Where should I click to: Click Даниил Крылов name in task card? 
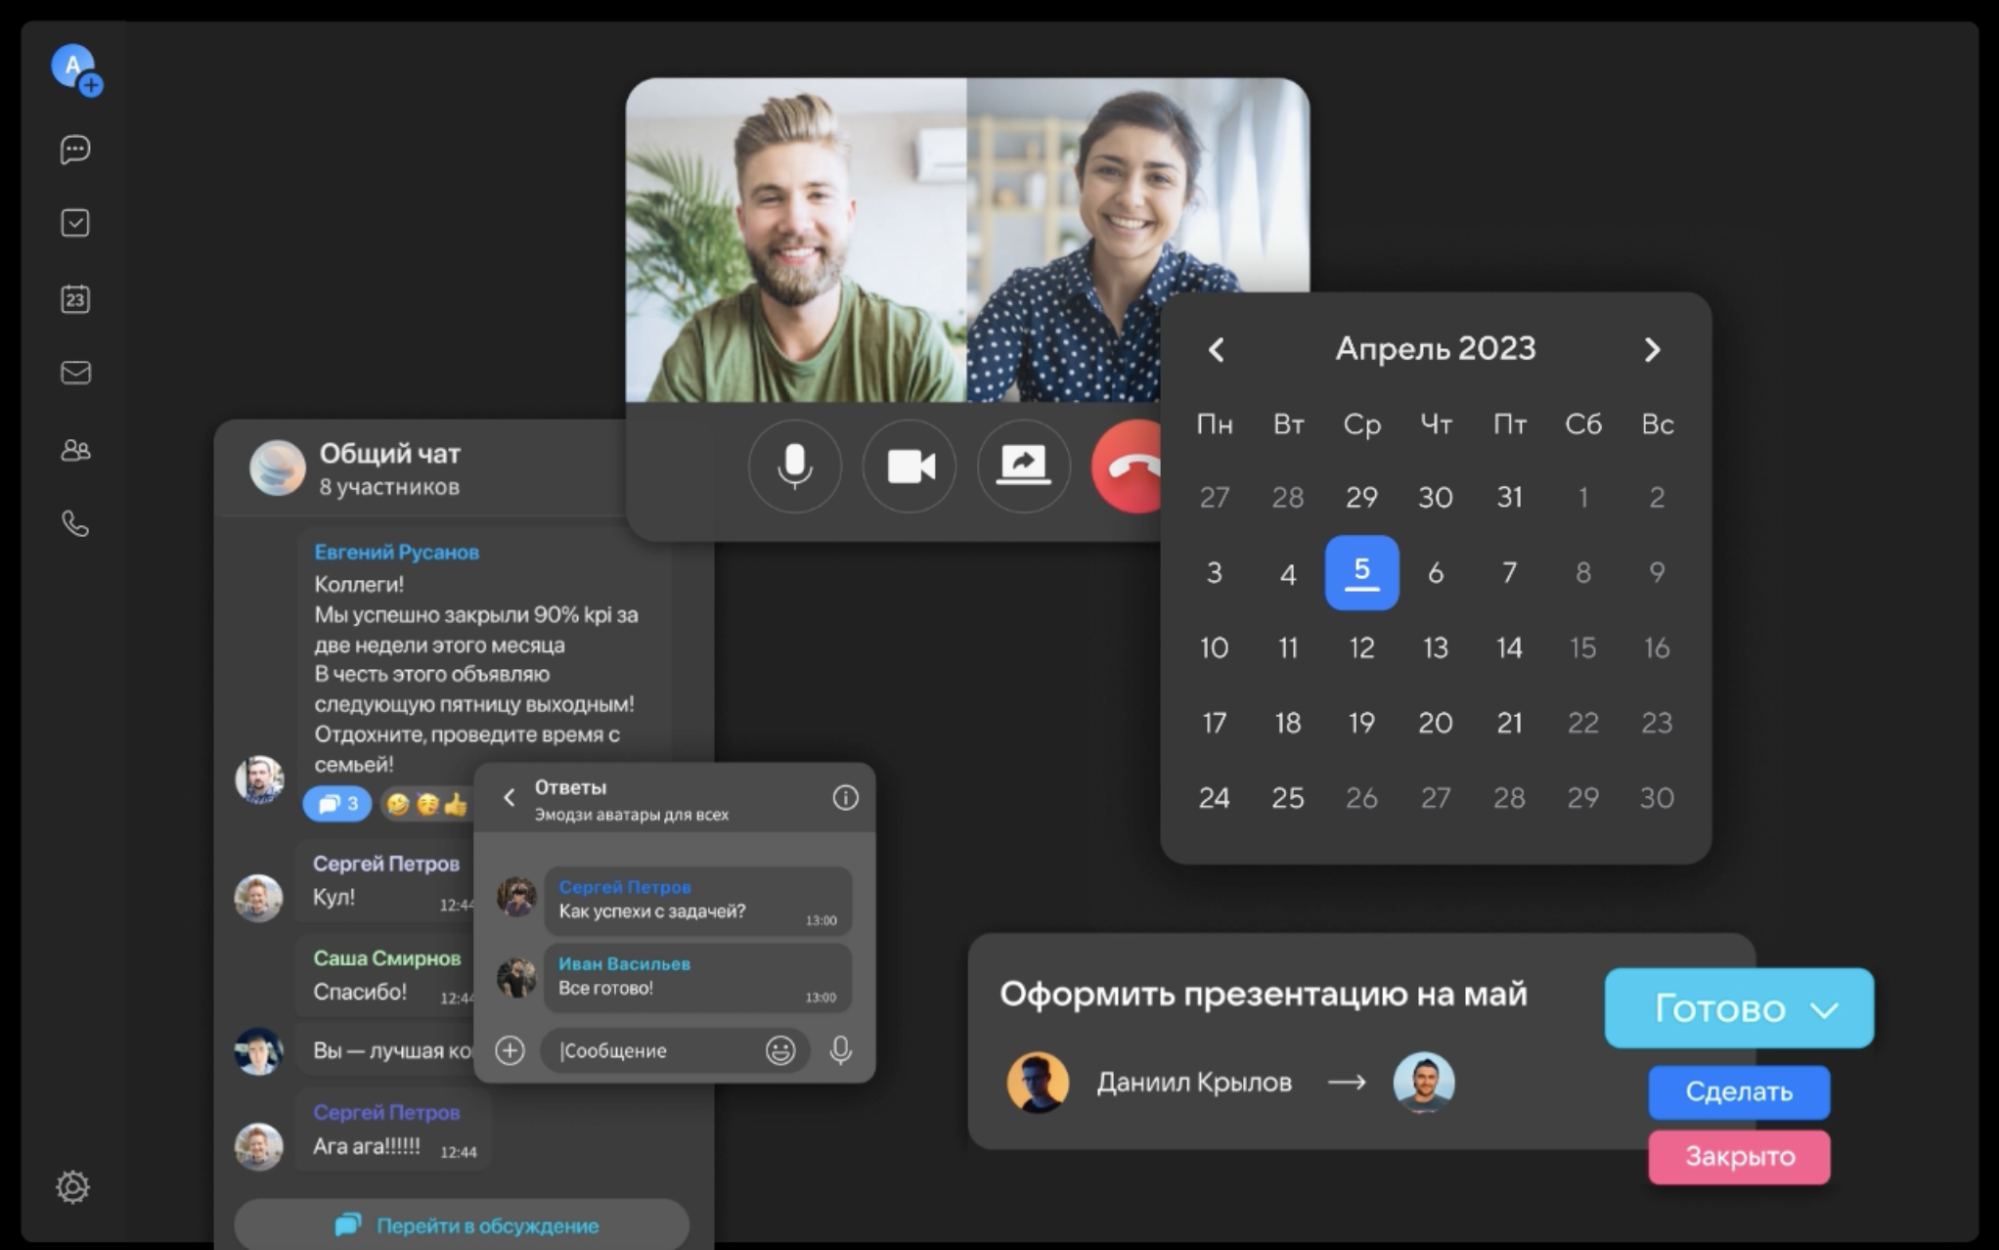[x=1194, y=1082]
